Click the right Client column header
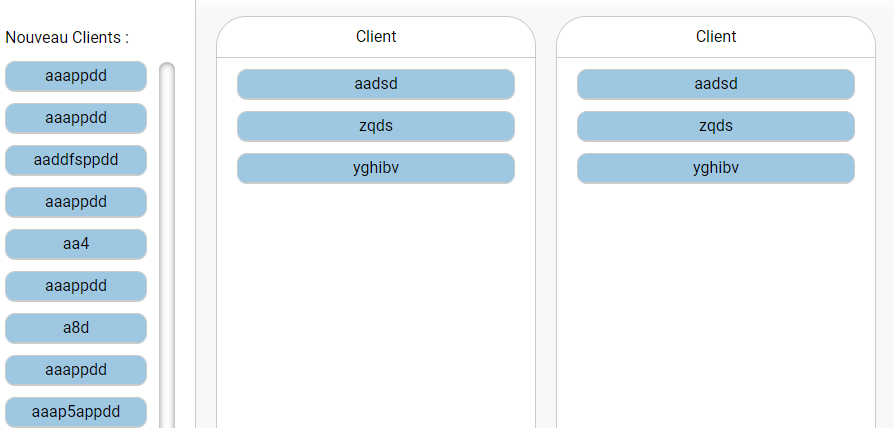The width and height of the screenshot is (894, 428). [716, 37]
